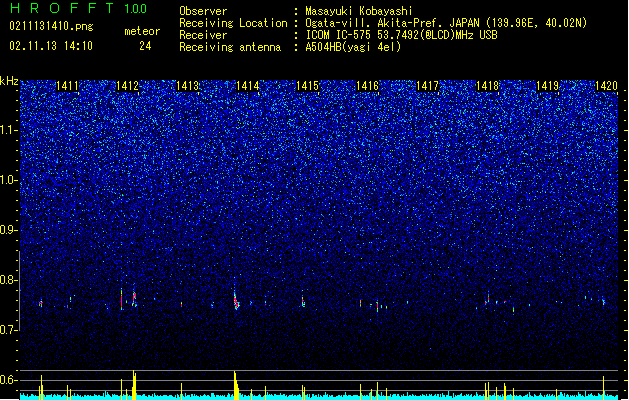The image size is (629, 400).
Task: Click the receiver ICOM IC-575 53.7492 MHz text
Action: point(401,35)
